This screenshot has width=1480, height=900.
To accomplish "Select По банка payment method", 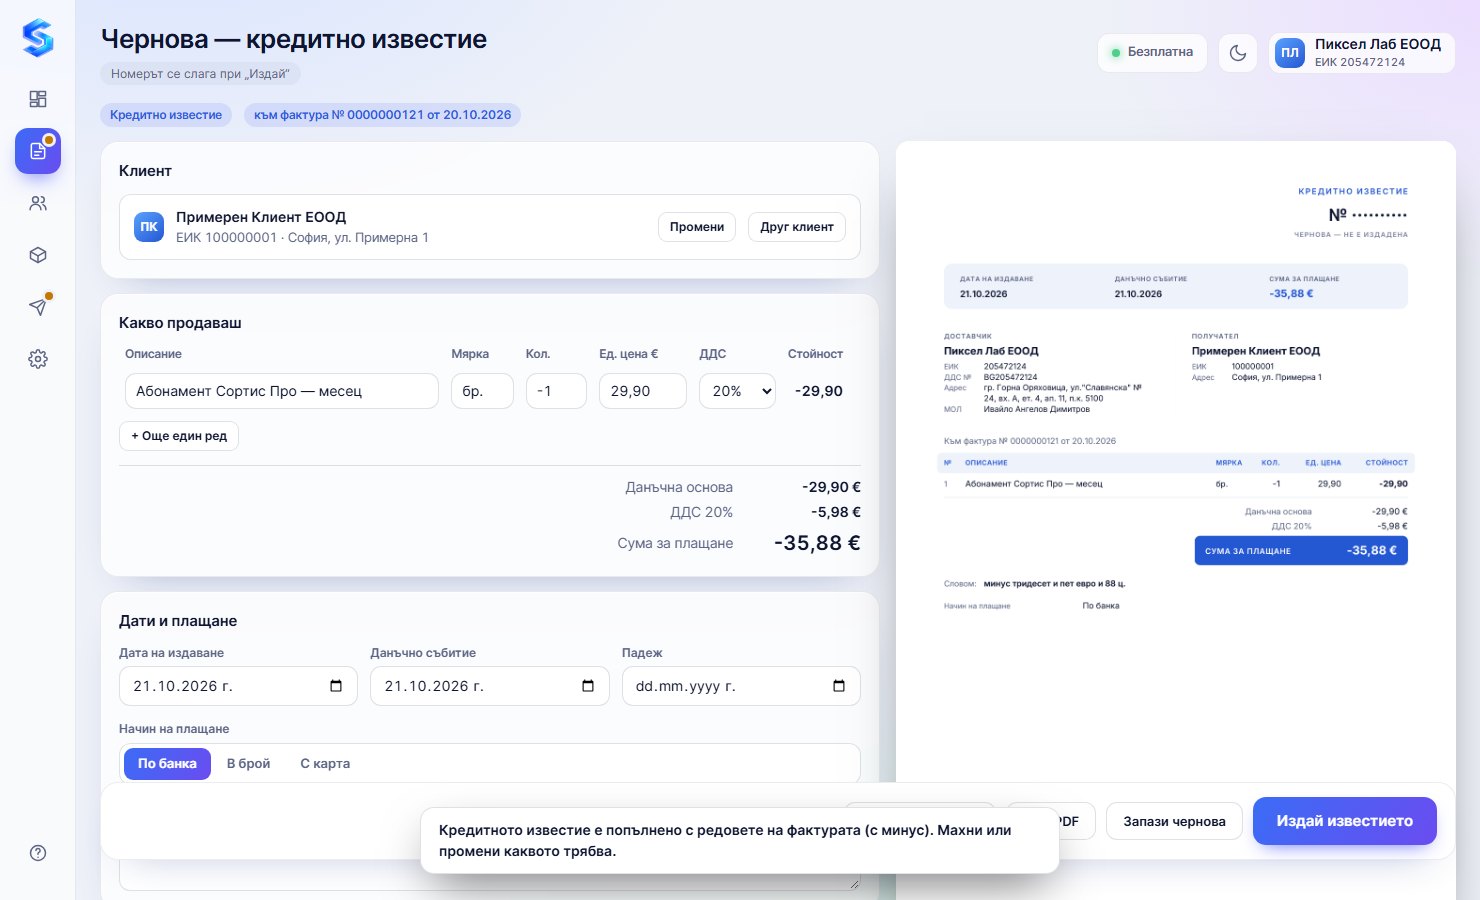I will (x=167, y=764).
